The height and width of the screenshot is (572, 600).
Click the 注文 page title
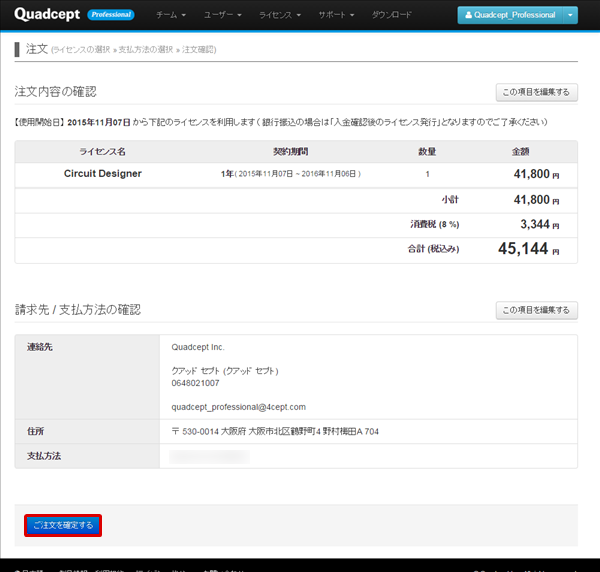coord(37,49)
